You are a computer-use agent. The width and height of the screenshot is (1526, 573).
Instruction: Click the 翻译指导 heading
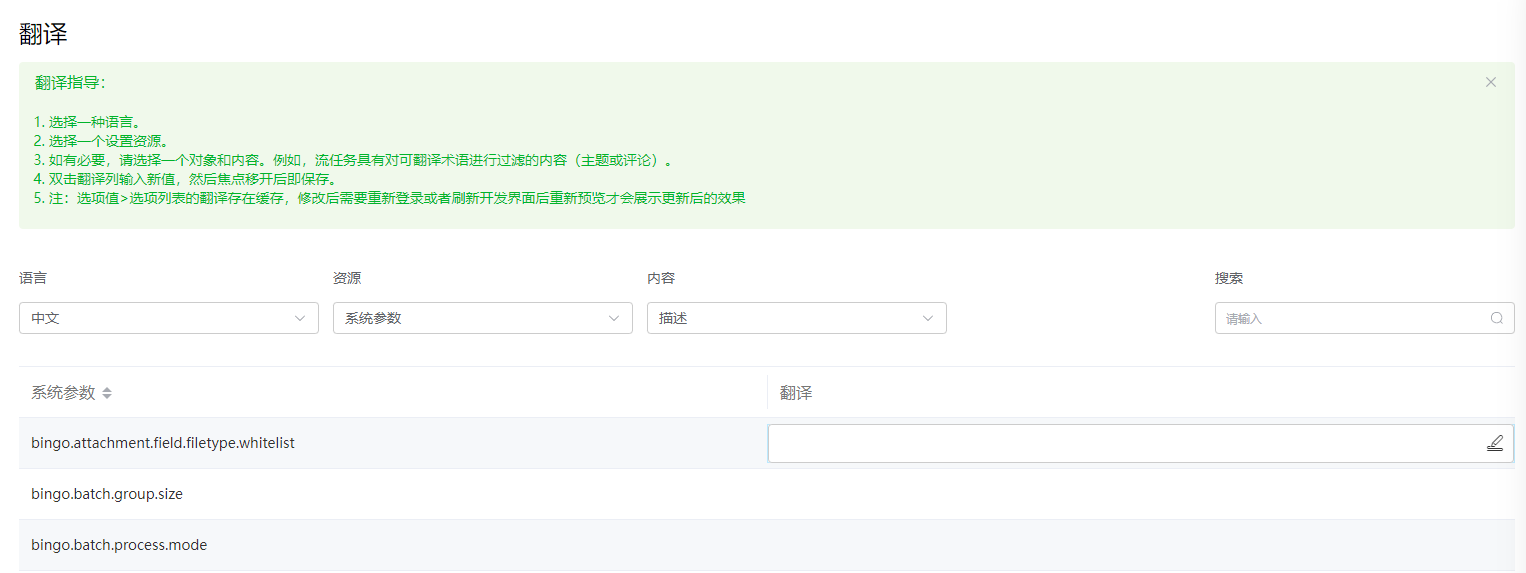pyautogui.click(x=70, y=82)
